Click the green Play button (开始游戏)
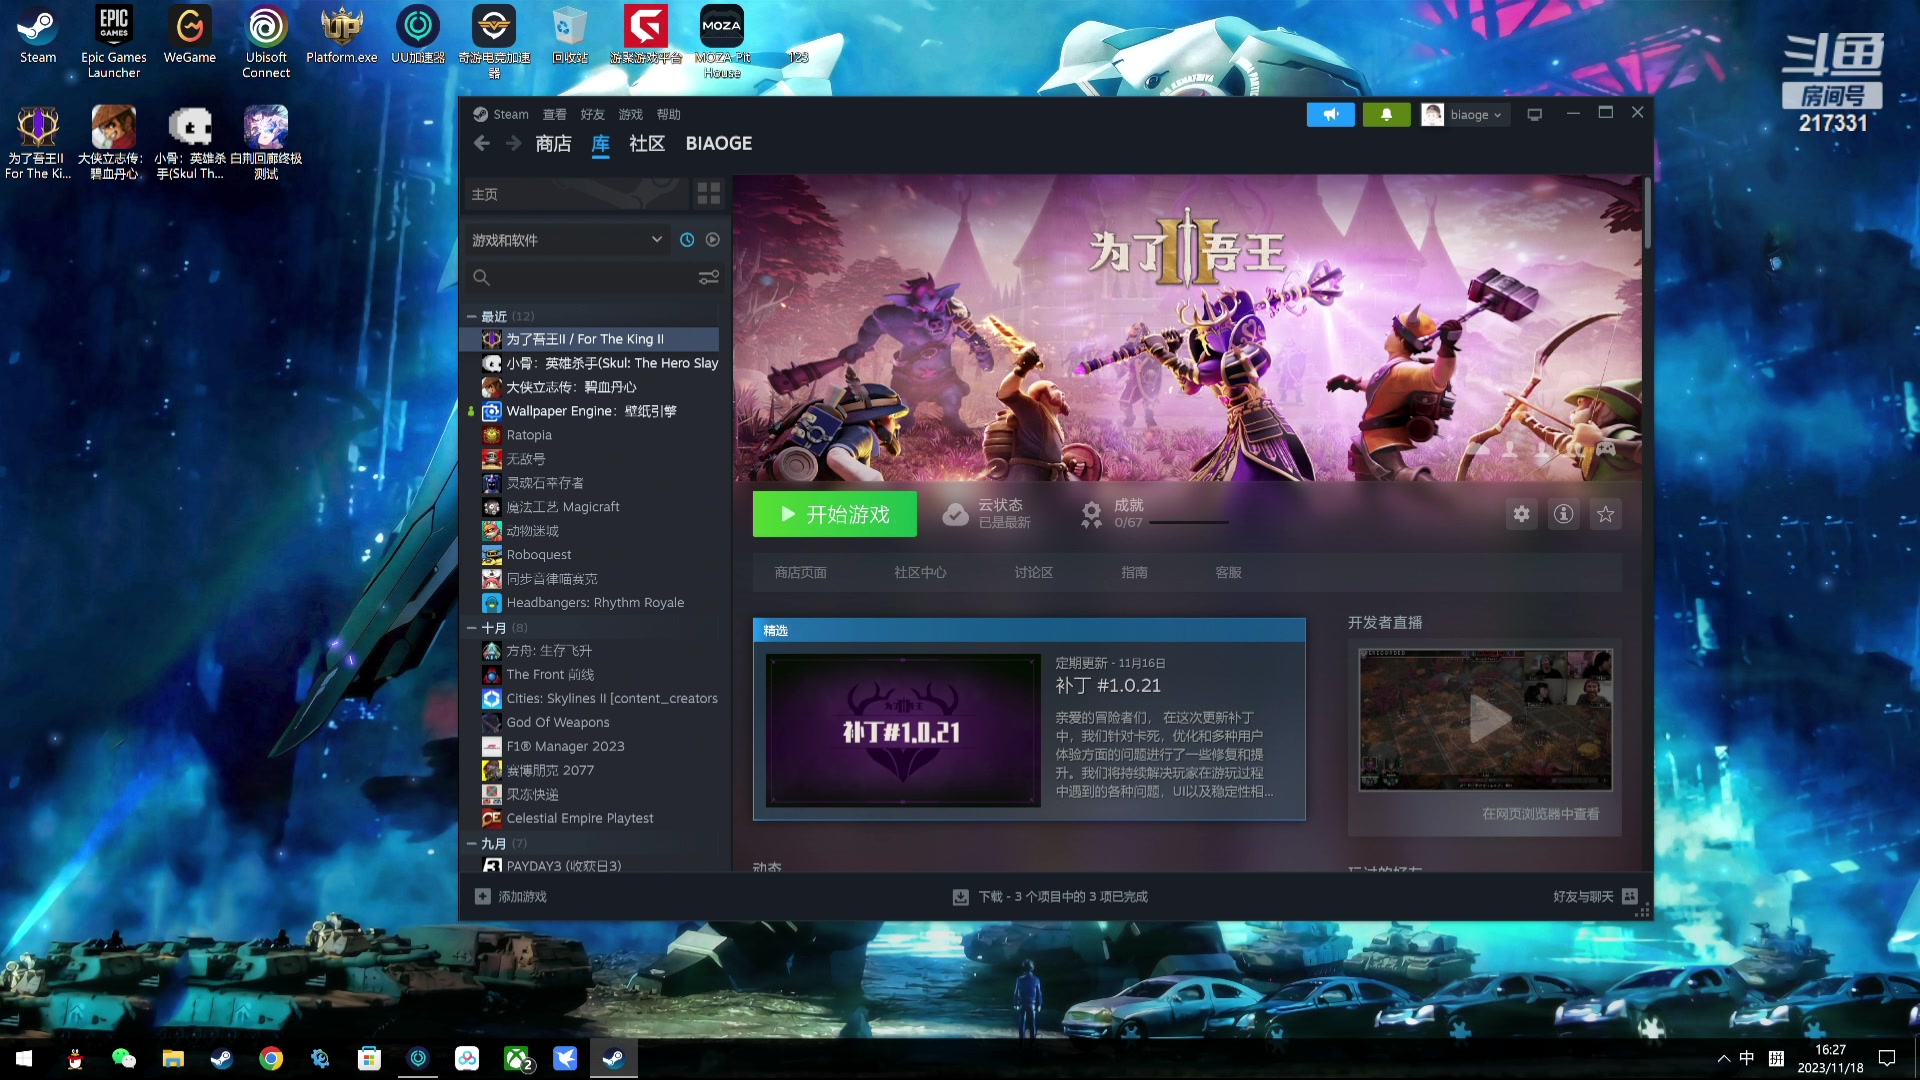 pyautogui.click(x=835, y=514)
